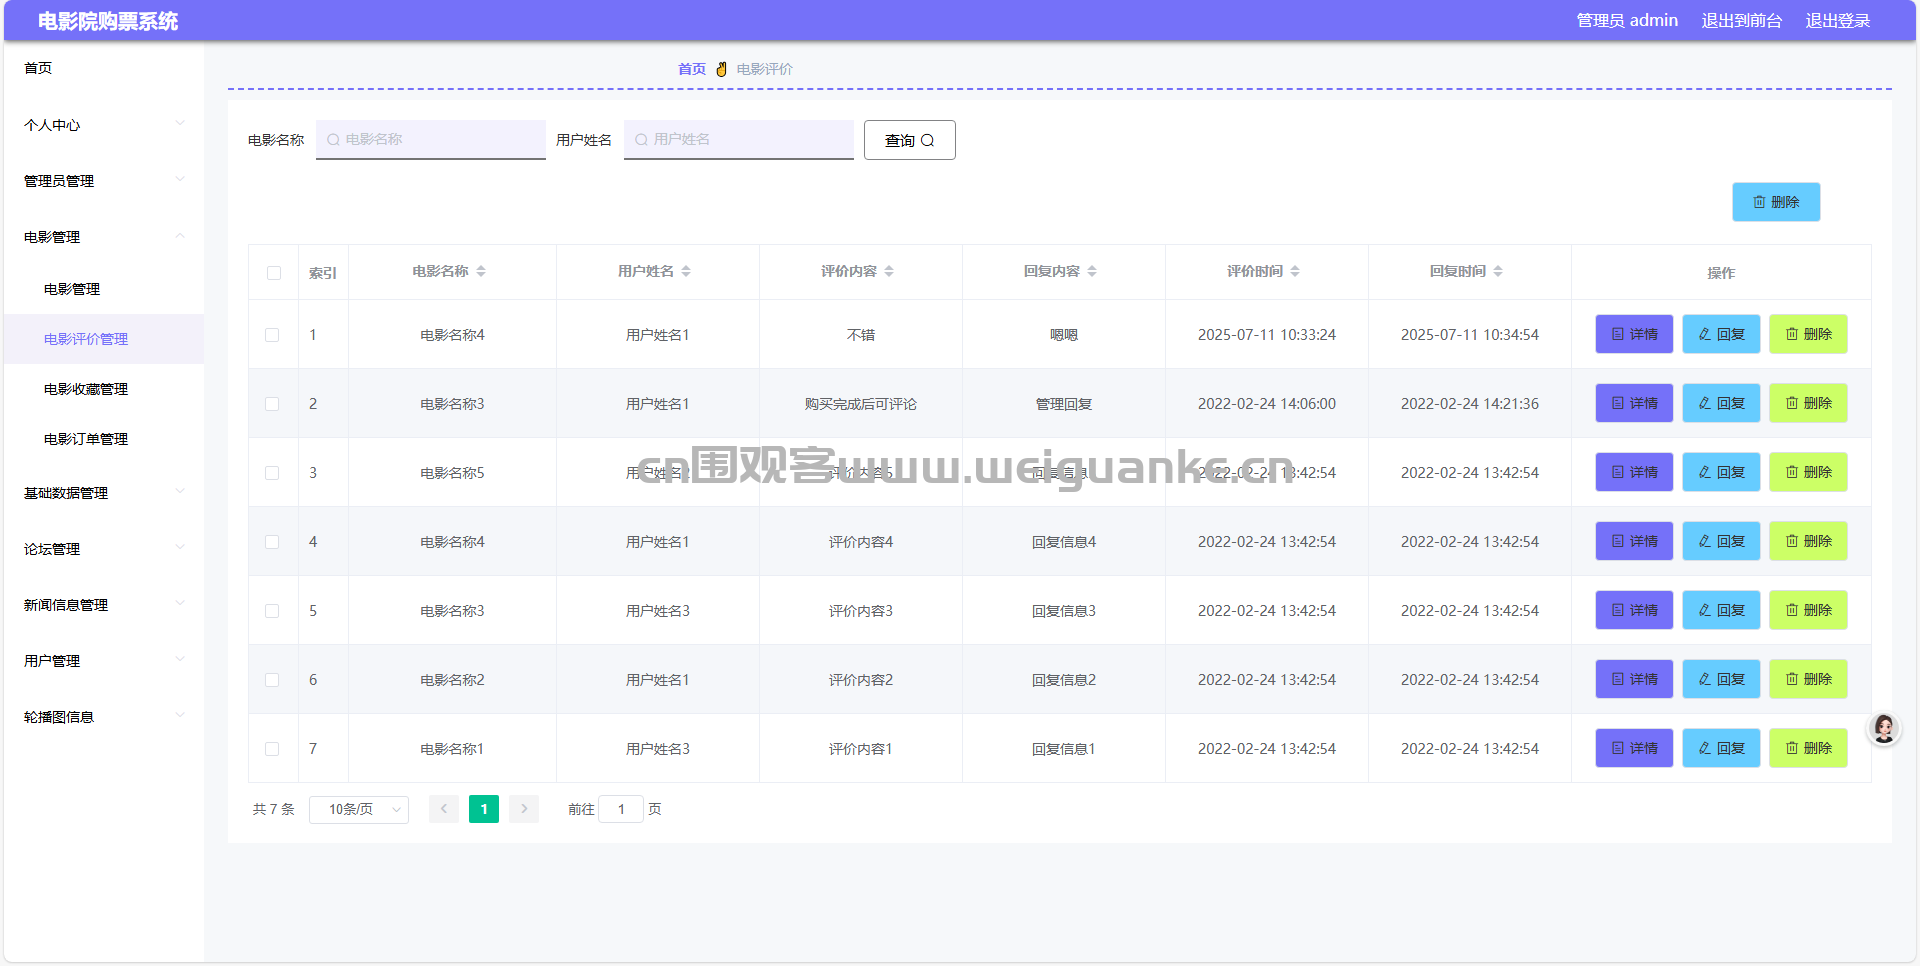Sort by 用户姓名 column arrows
The width and height of the screenshot is (1920, 966).
686,271
